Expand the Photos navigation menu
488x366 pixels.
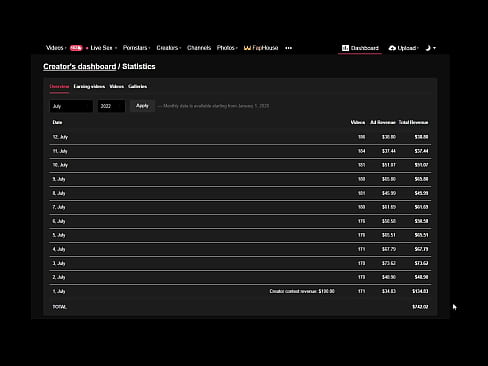227,48
